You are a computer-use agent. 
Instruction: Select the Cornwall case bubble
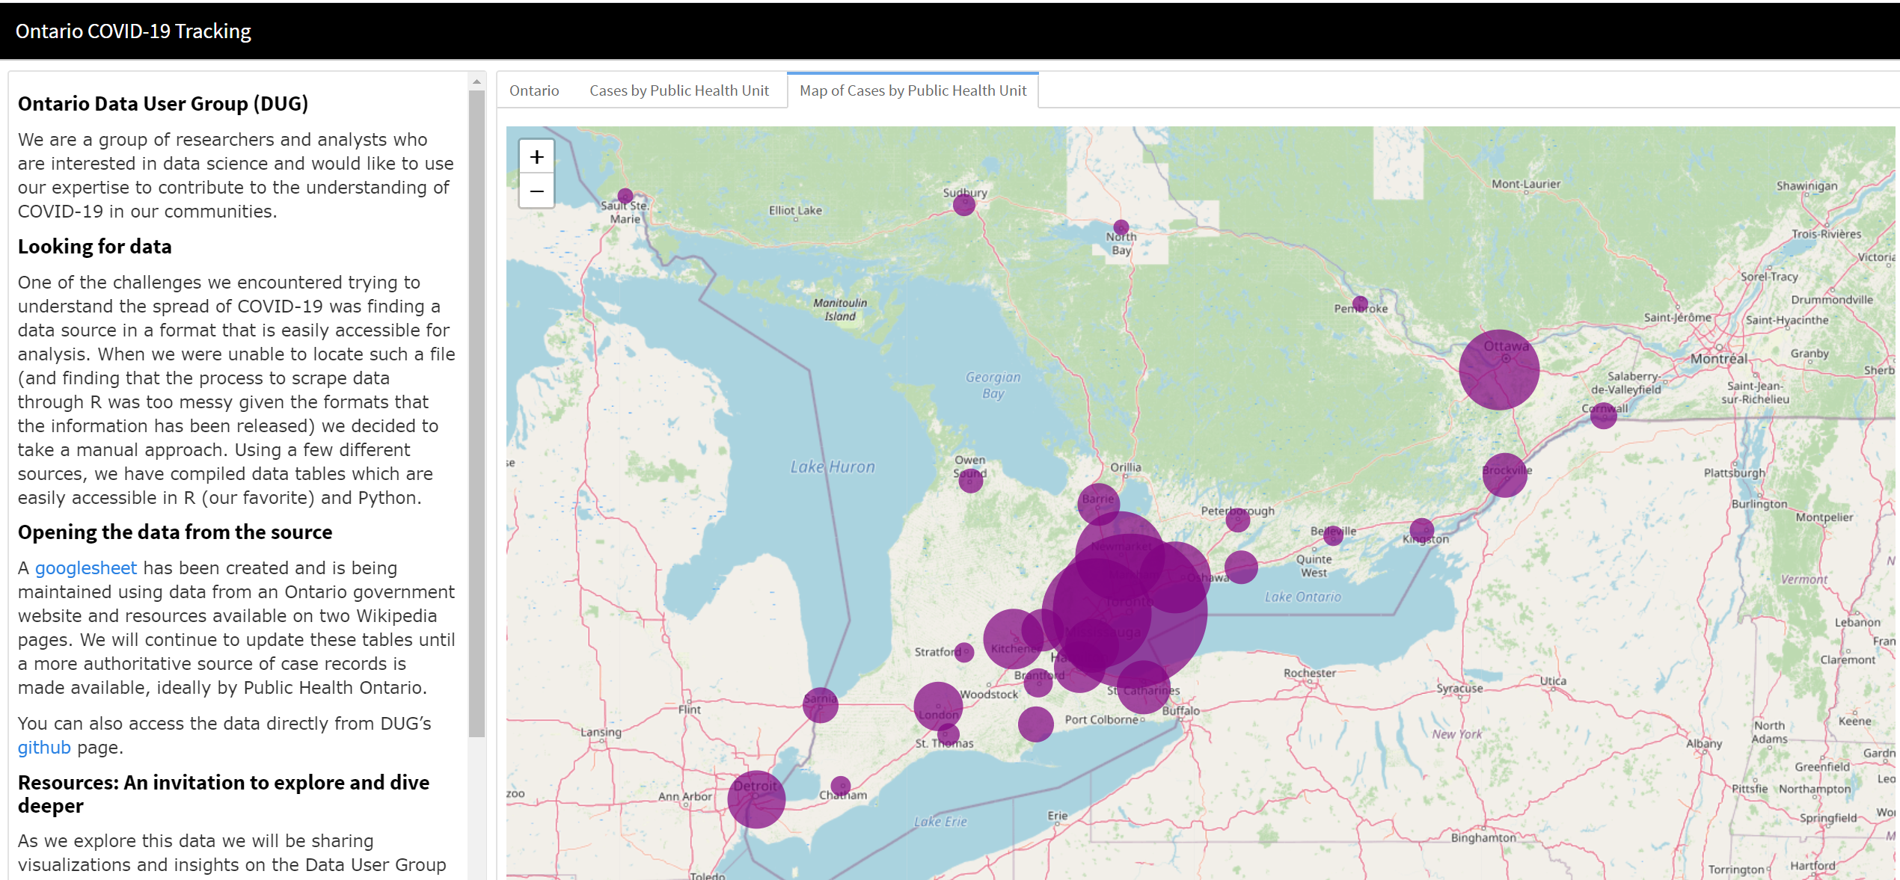pyautogui.click(x=1603, y=415)
